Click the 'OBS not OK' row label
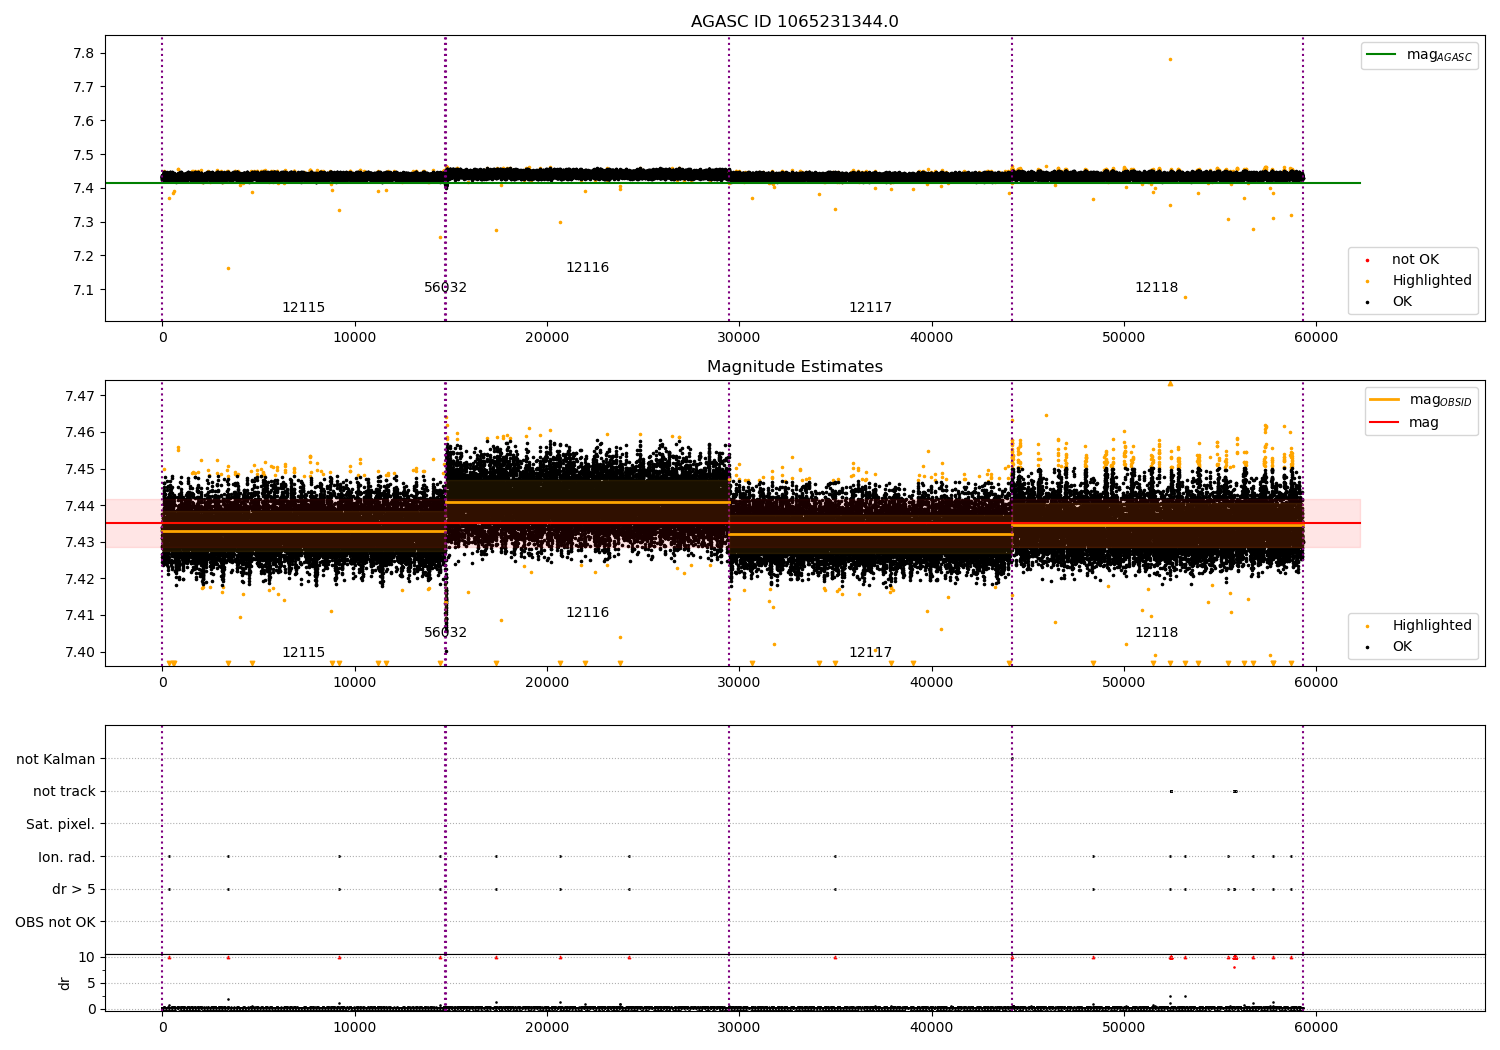1500x1050 pixels. click(56, 922)
